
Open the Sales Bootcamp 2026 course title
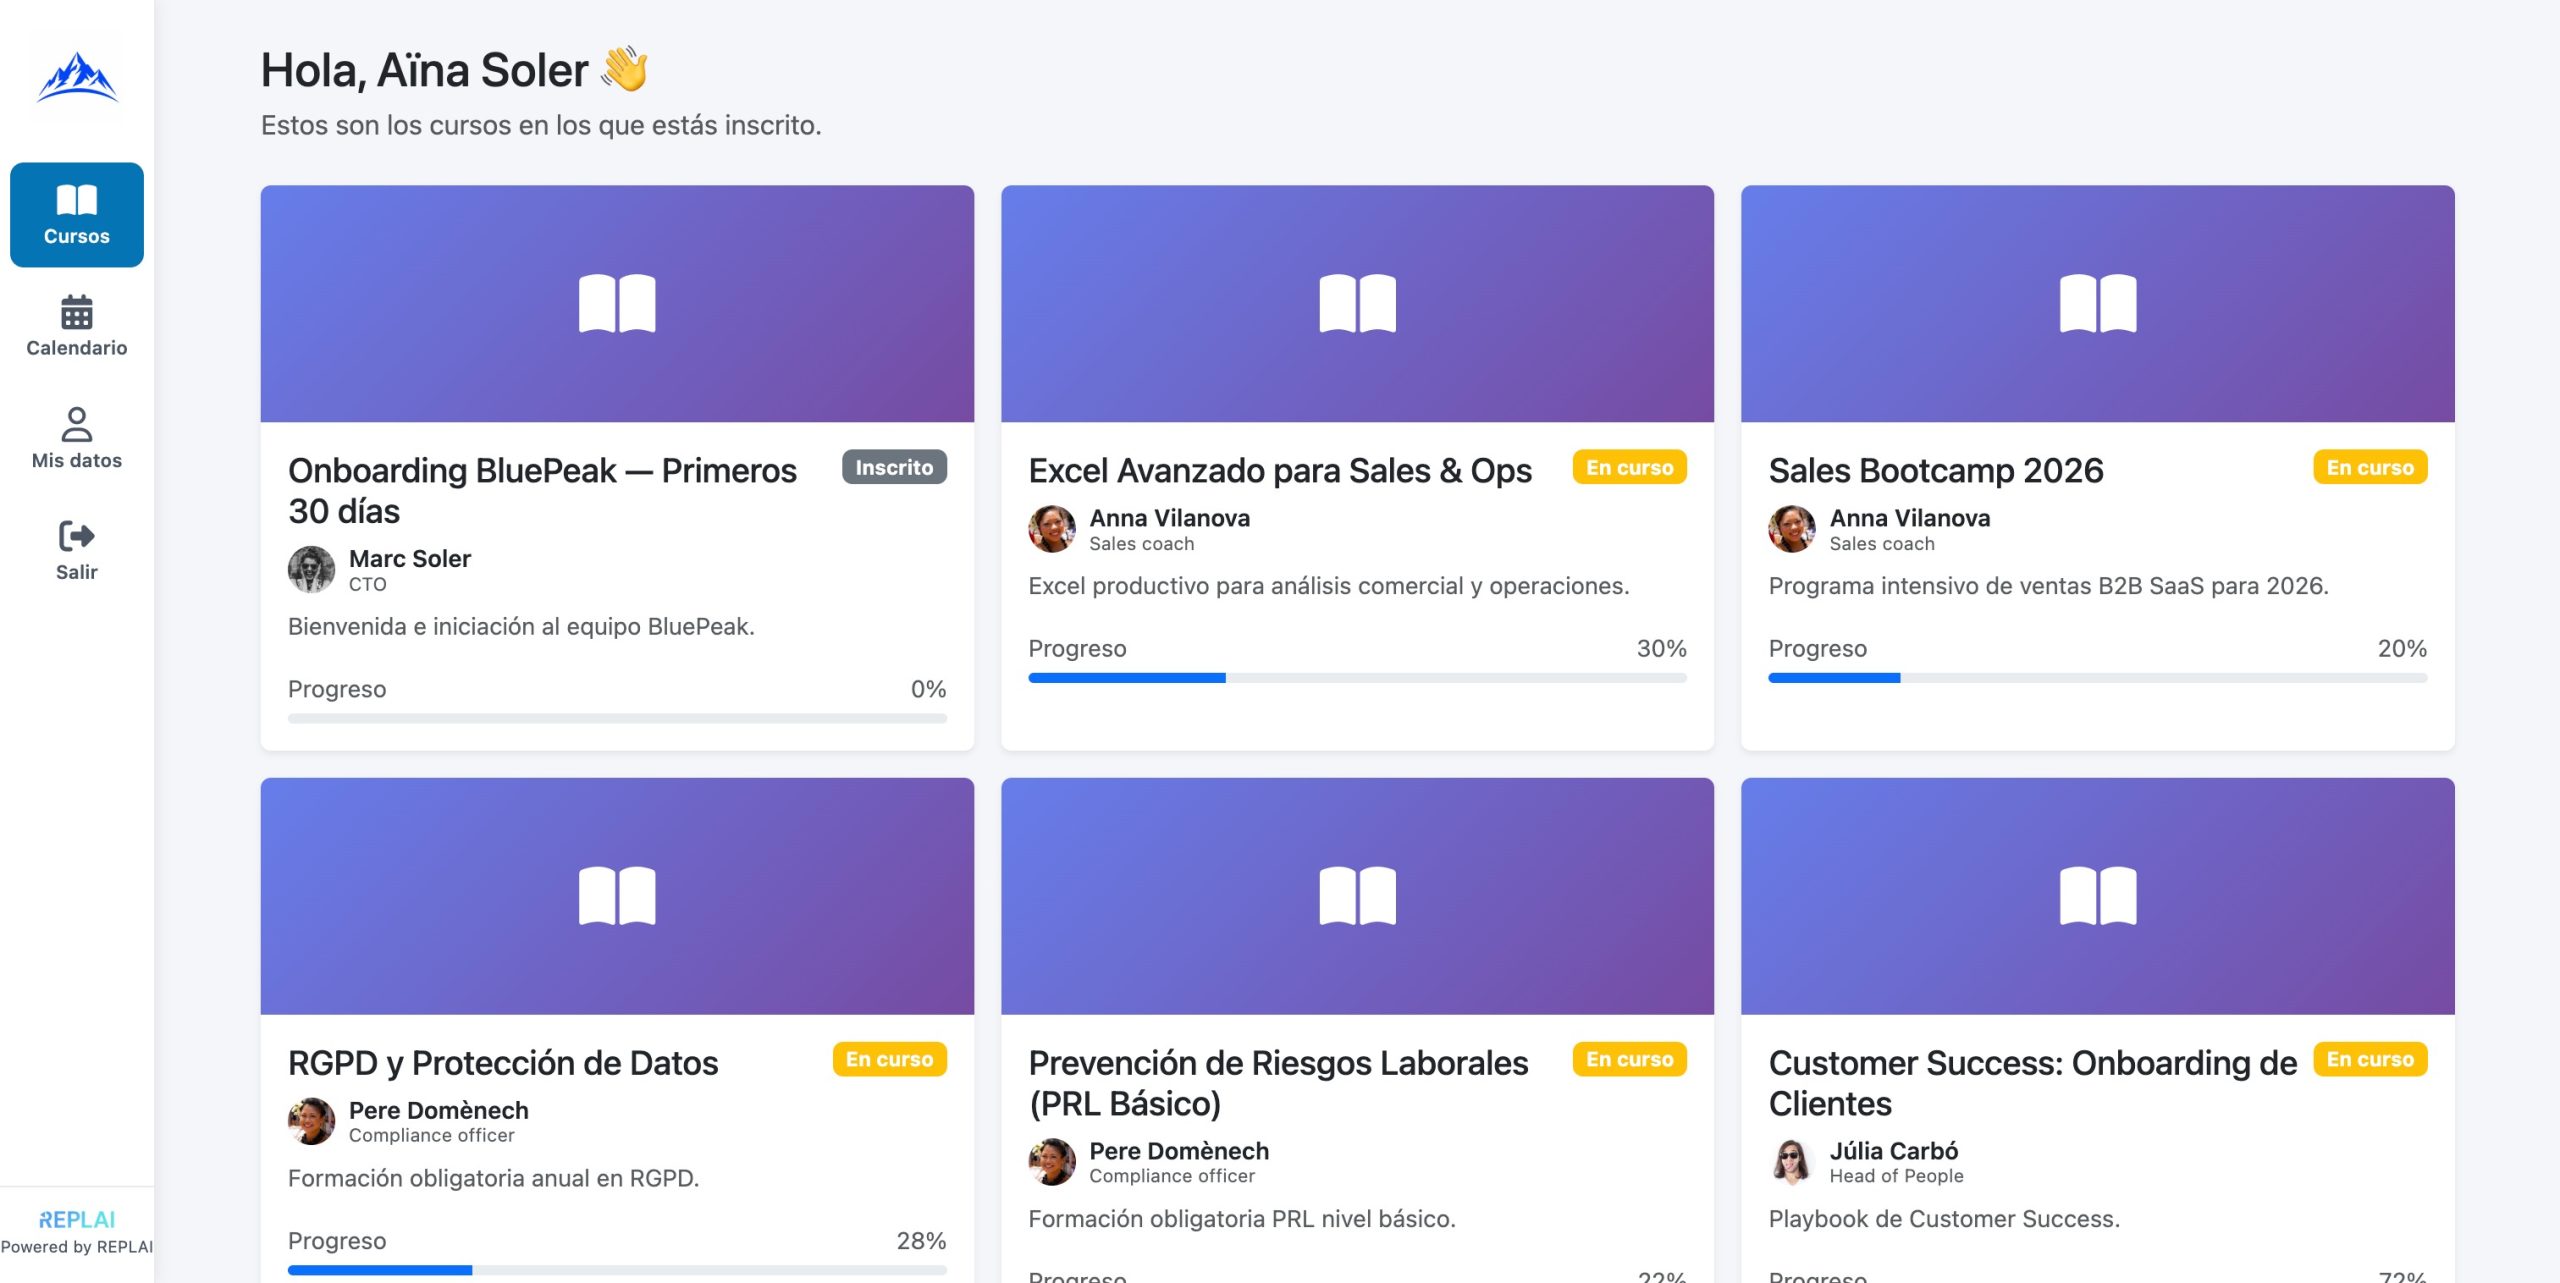(1936, 470)
